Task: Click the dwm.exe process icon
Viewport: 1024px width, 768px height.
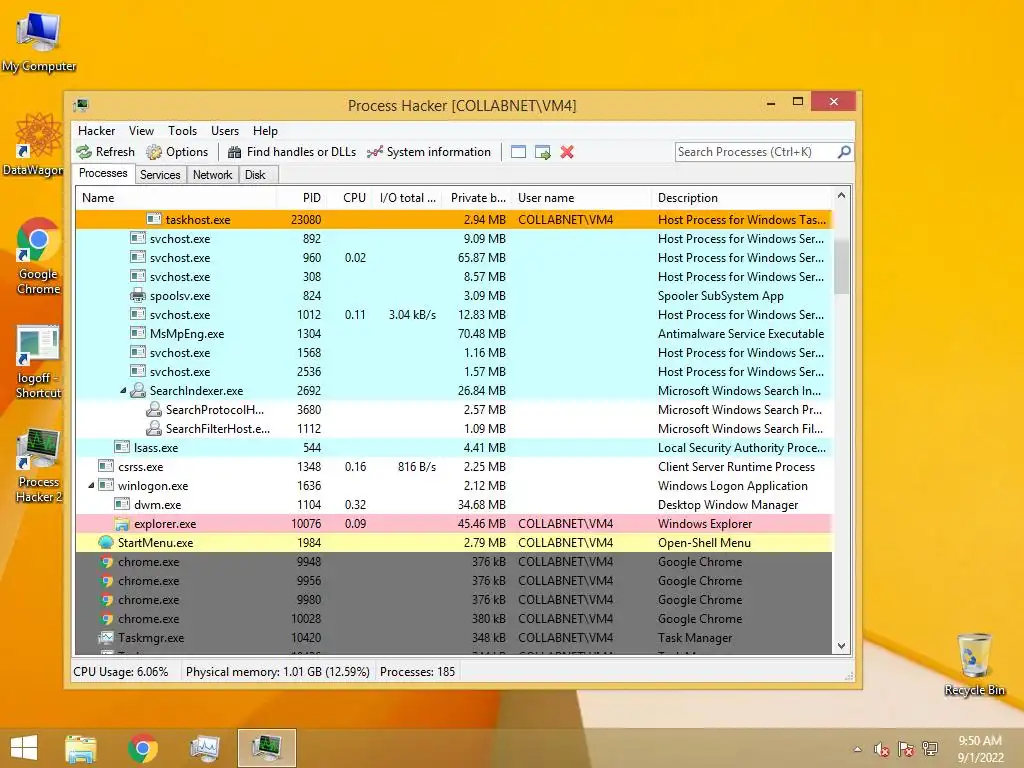Action: pos(122,504)
